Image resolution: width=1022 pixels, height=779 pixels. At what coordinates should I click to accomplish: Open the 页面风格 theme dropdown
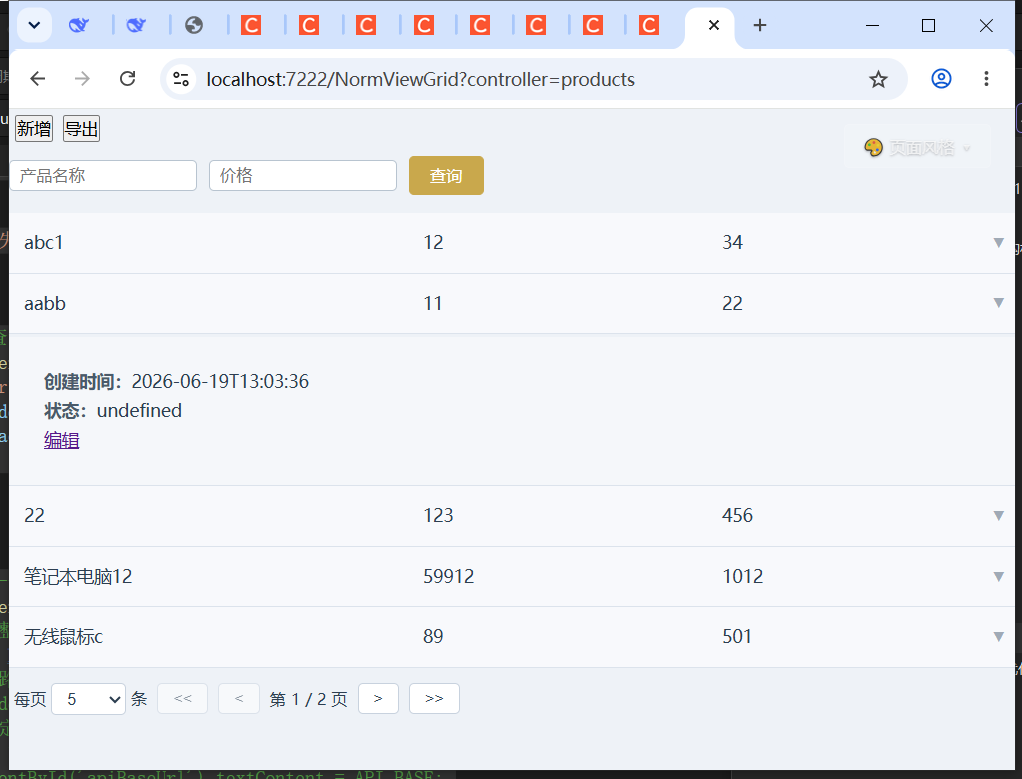(917, 147)
